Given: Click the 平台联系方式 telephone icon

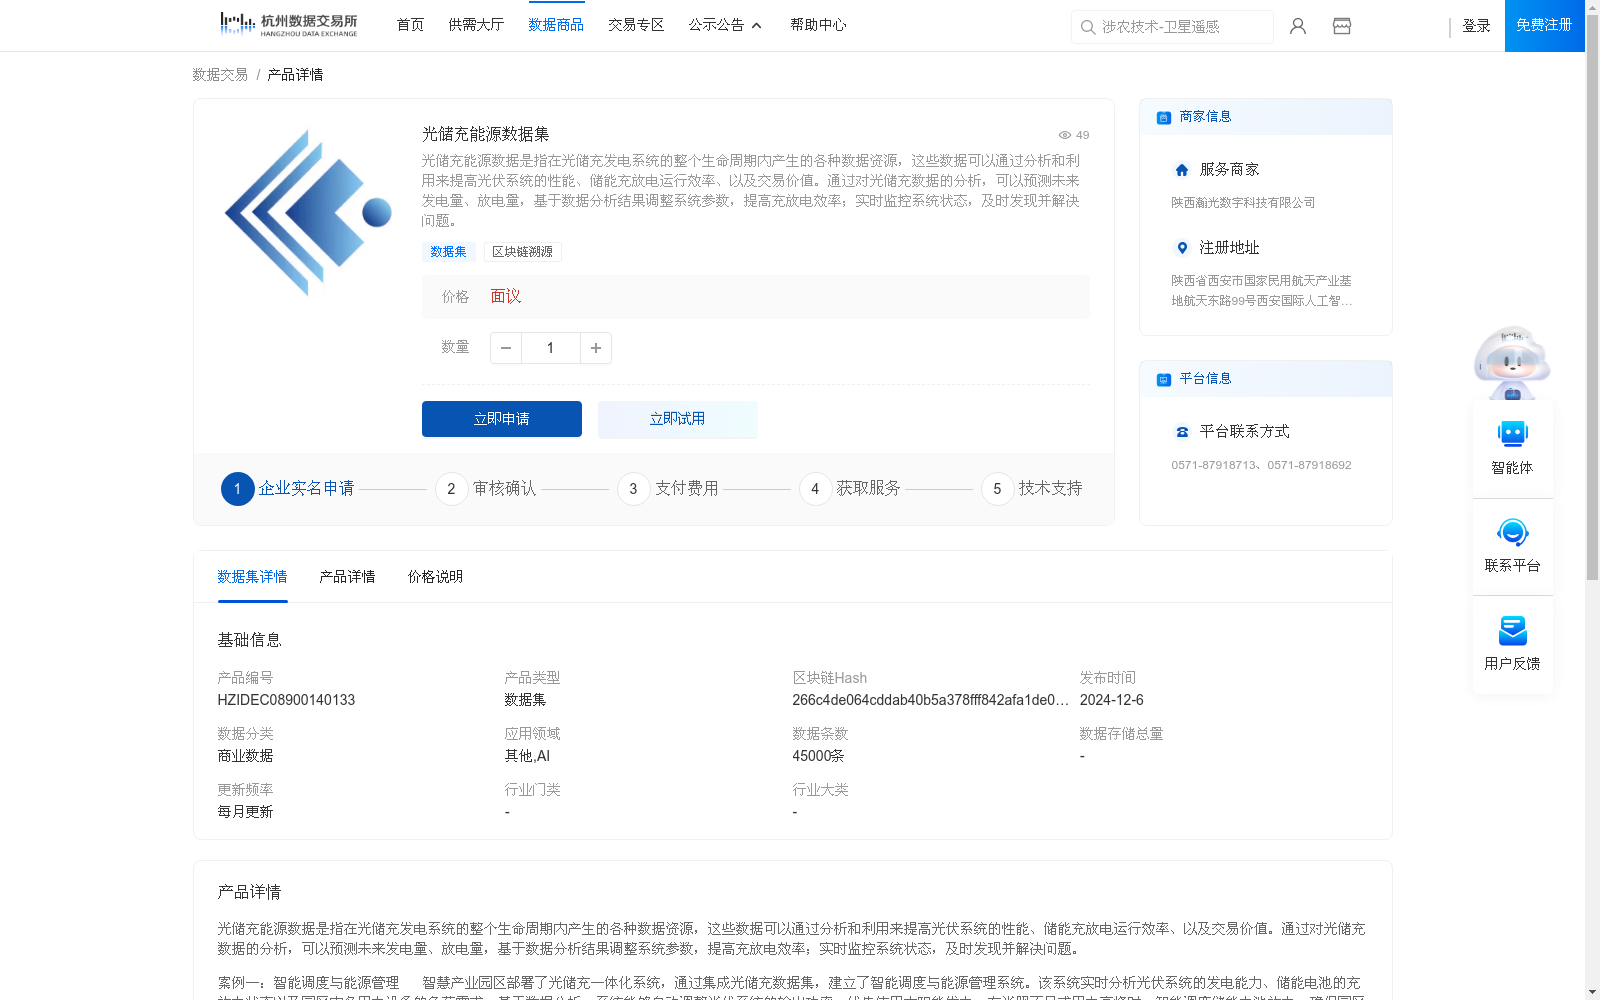Looking at the screenshot, I should click(1182, 432).
